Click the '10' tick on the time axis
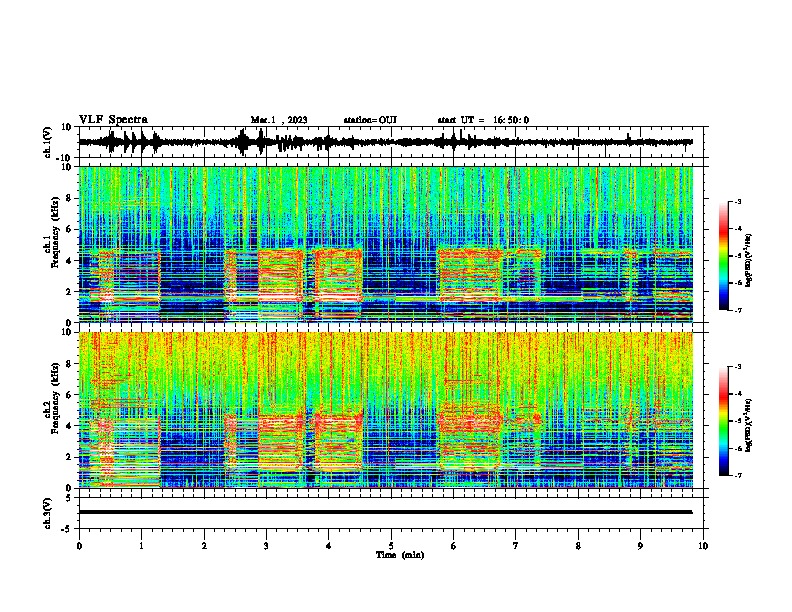 pos(703,546)
